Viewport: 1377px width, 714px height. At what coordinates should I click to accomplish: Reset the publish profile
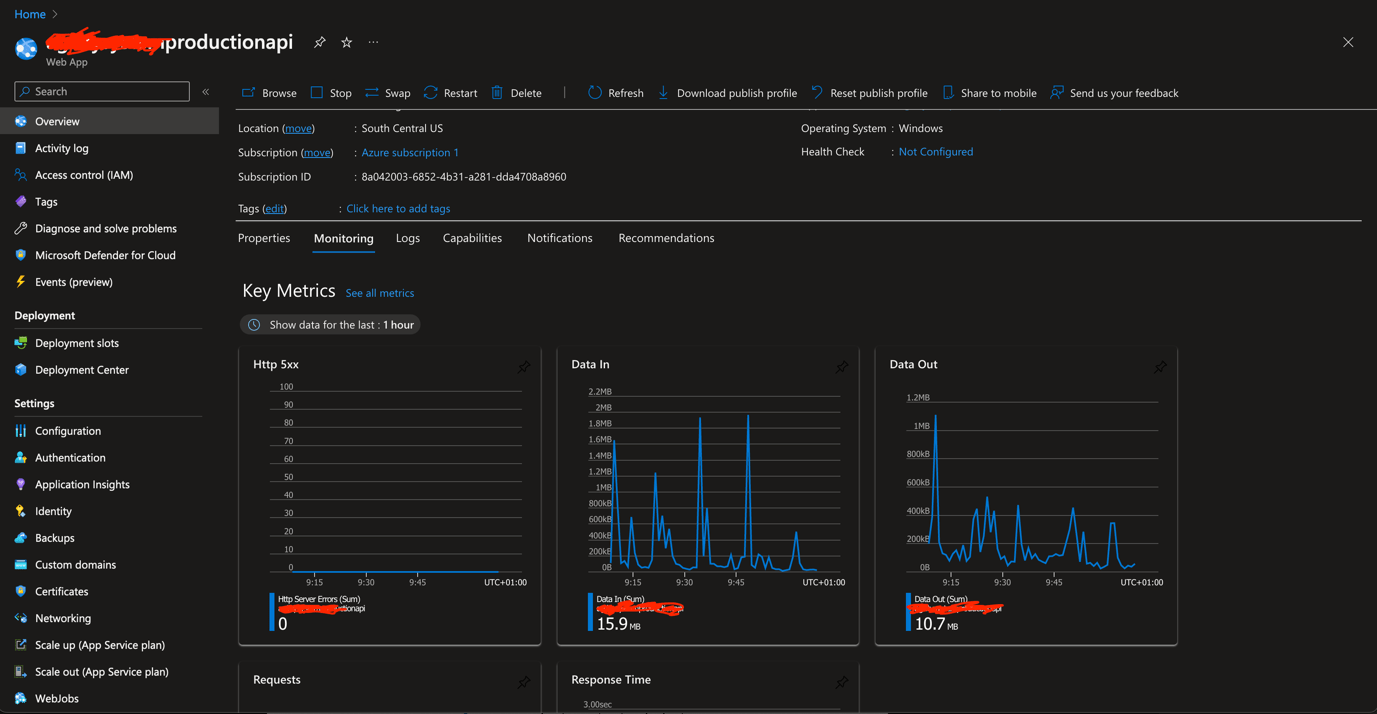[x=869, y=93]
